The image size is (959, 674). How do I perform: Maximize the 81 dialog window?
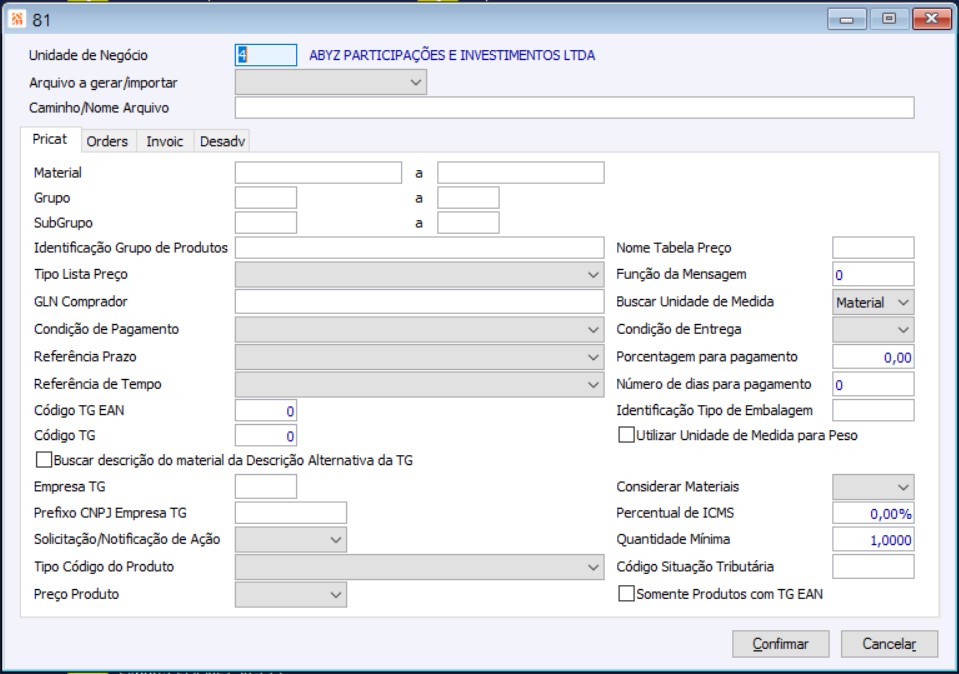point(888,19)
